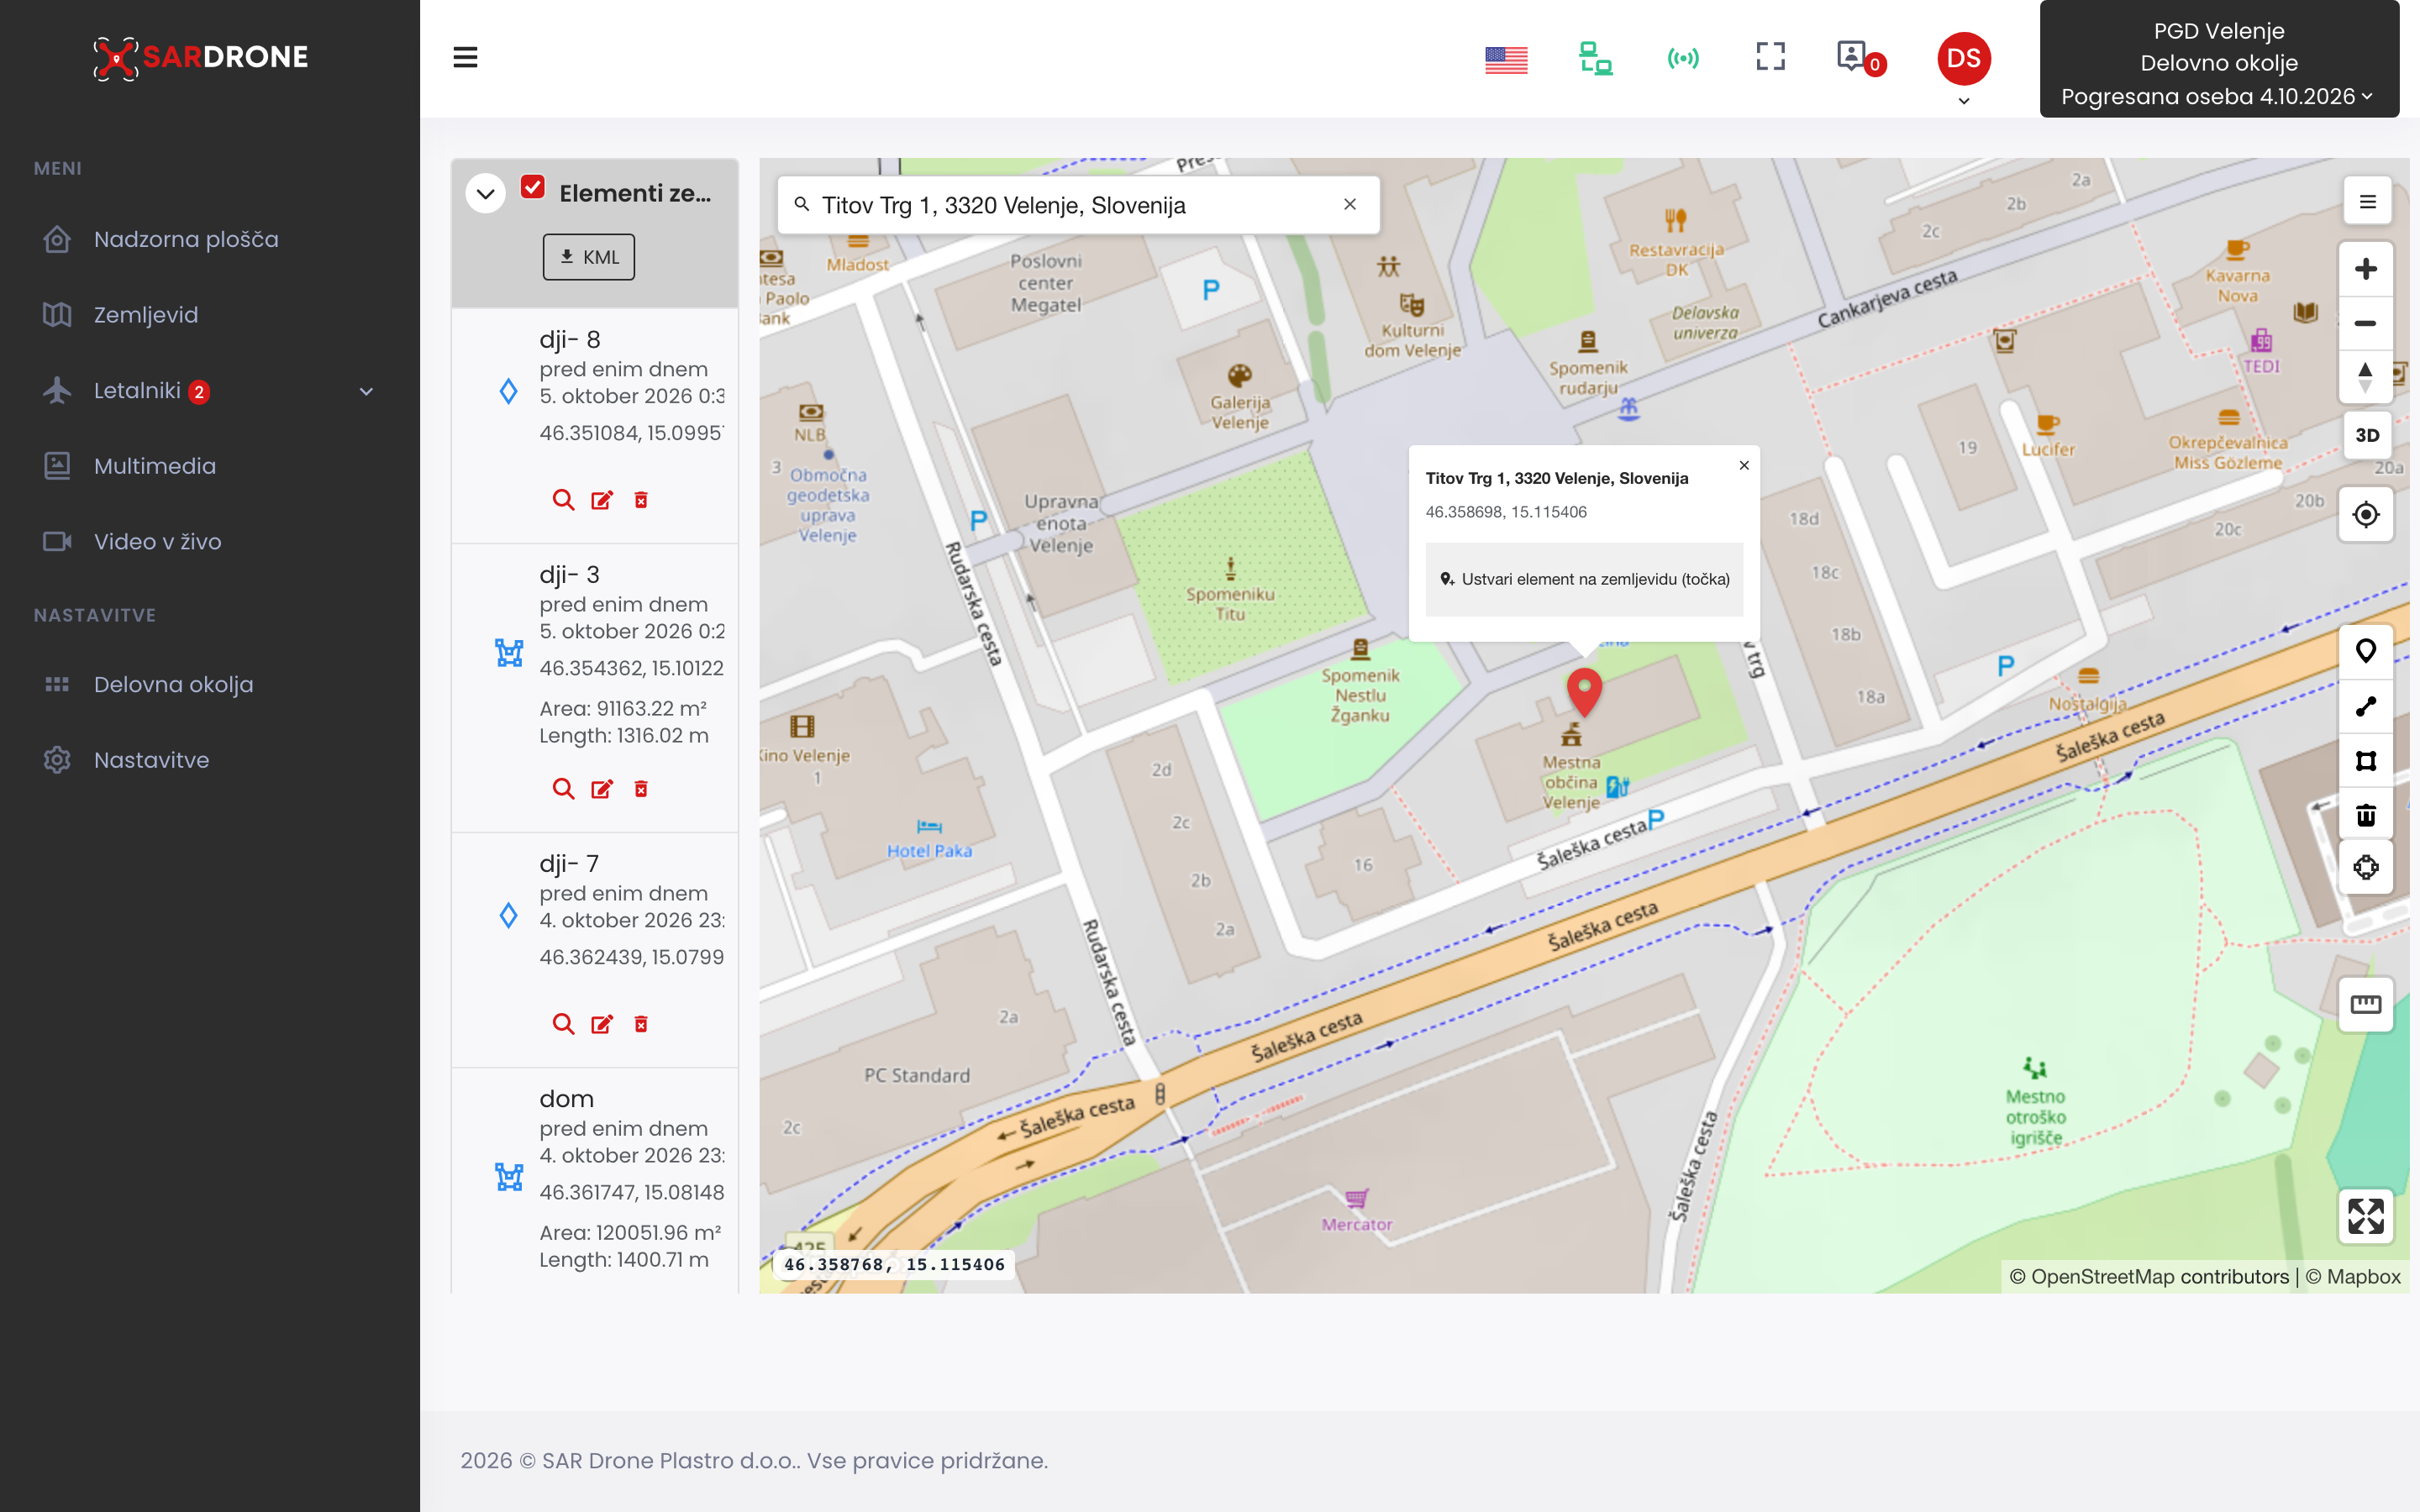
Task: Click the US flag language icon
Action: click(1506, 59)
